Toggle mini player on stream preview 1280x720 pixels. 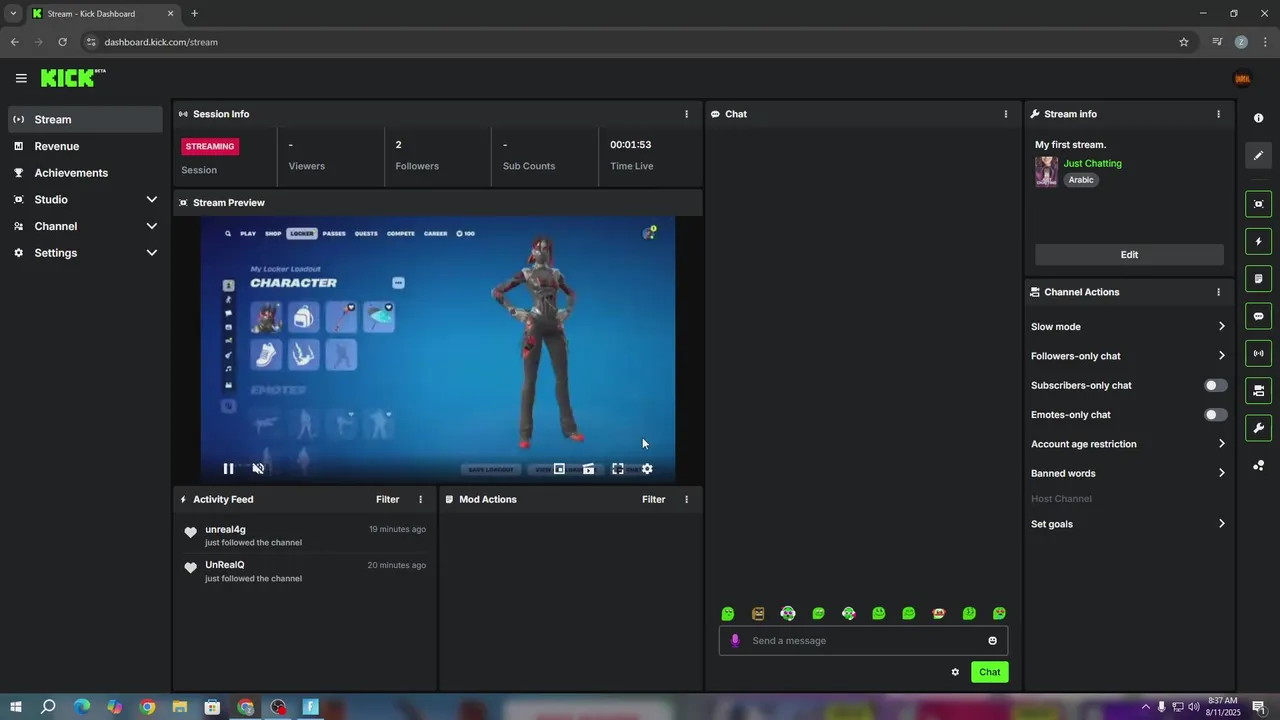click(559, 468)
